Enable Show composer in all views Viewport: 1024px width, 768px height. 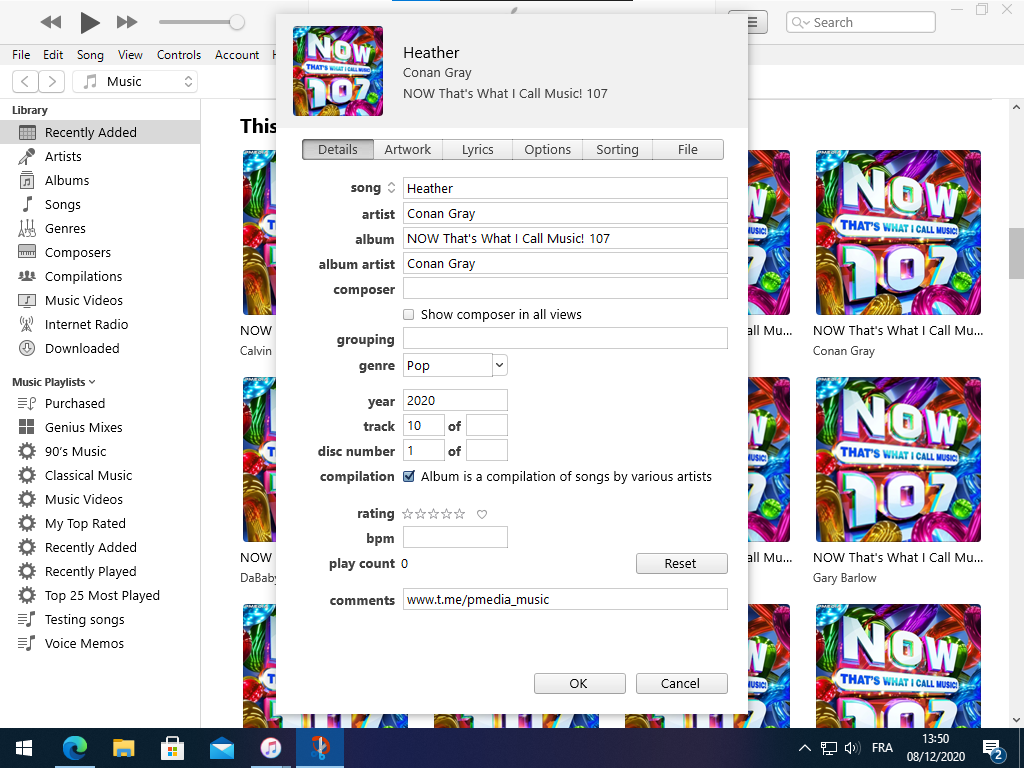pyautogui.click(x=409, y=315)
